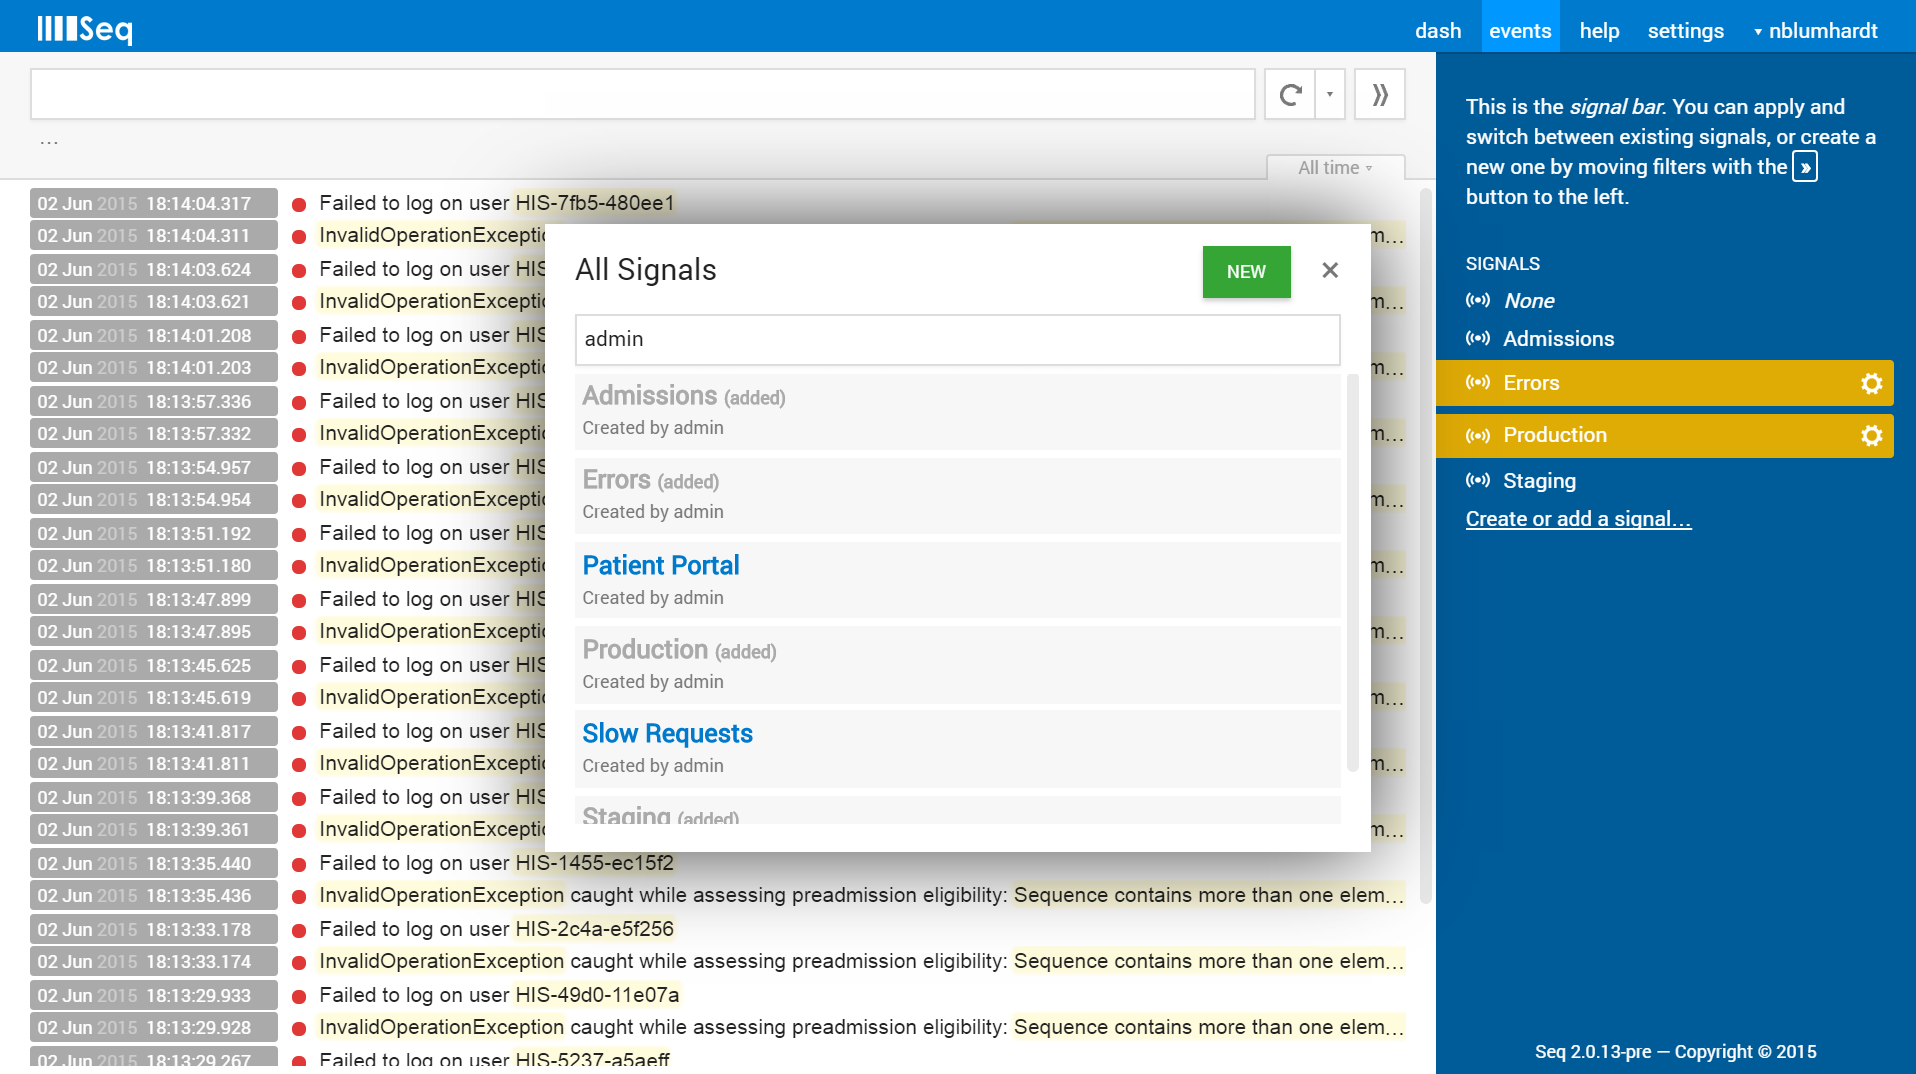
Task: Expand the event timestamped 18:13:35.440
Action: tap(154, 863)
